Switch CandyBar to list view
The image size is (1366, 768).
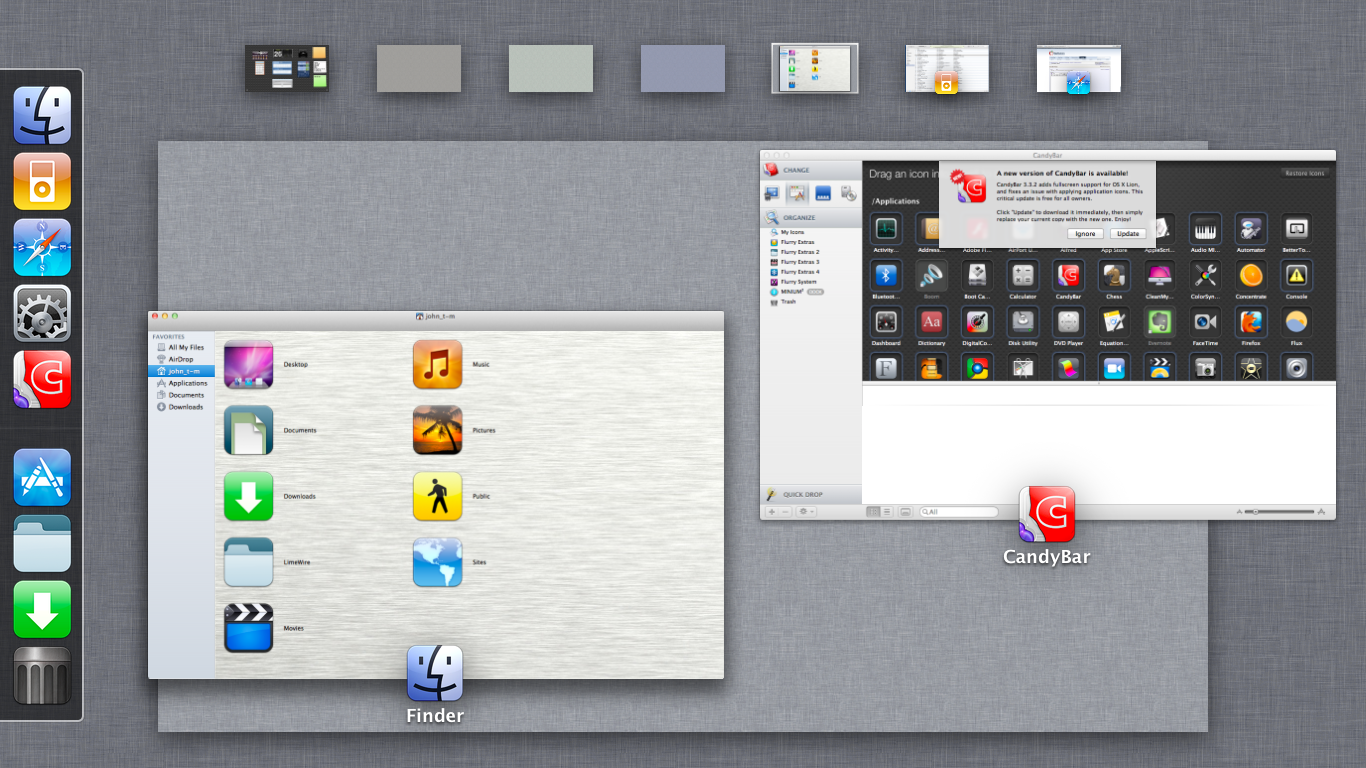tap(887, 511)
